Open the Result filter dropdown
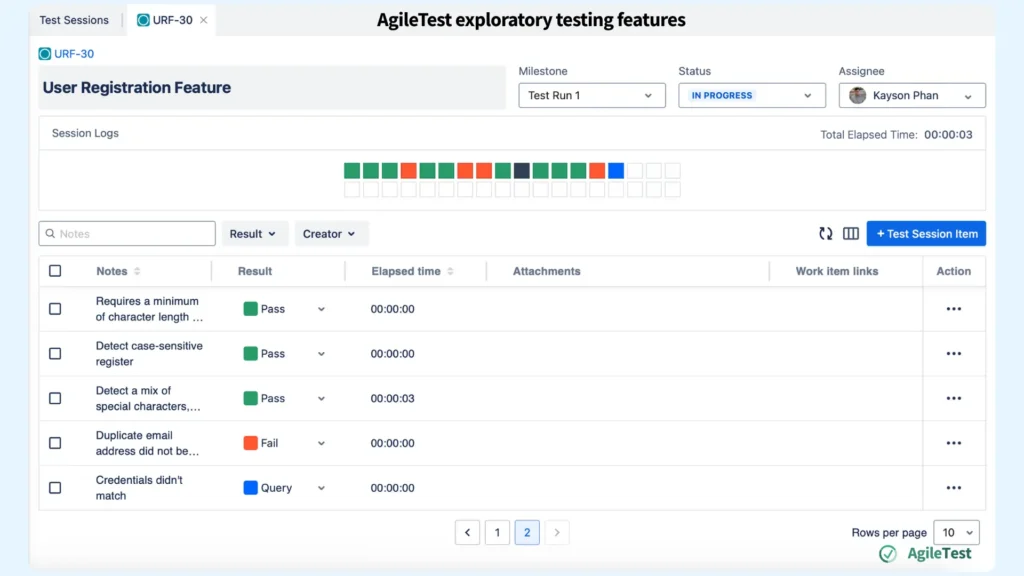This screenshot has height=576, width=1024. click(253, 234)
